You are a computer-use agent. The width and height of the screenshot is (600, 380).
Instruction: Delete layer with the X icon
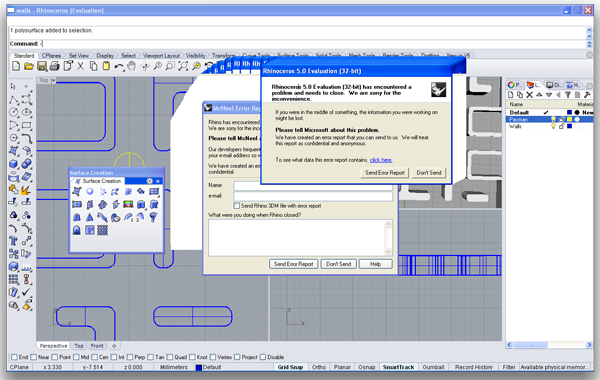click(x=530, y=95)
